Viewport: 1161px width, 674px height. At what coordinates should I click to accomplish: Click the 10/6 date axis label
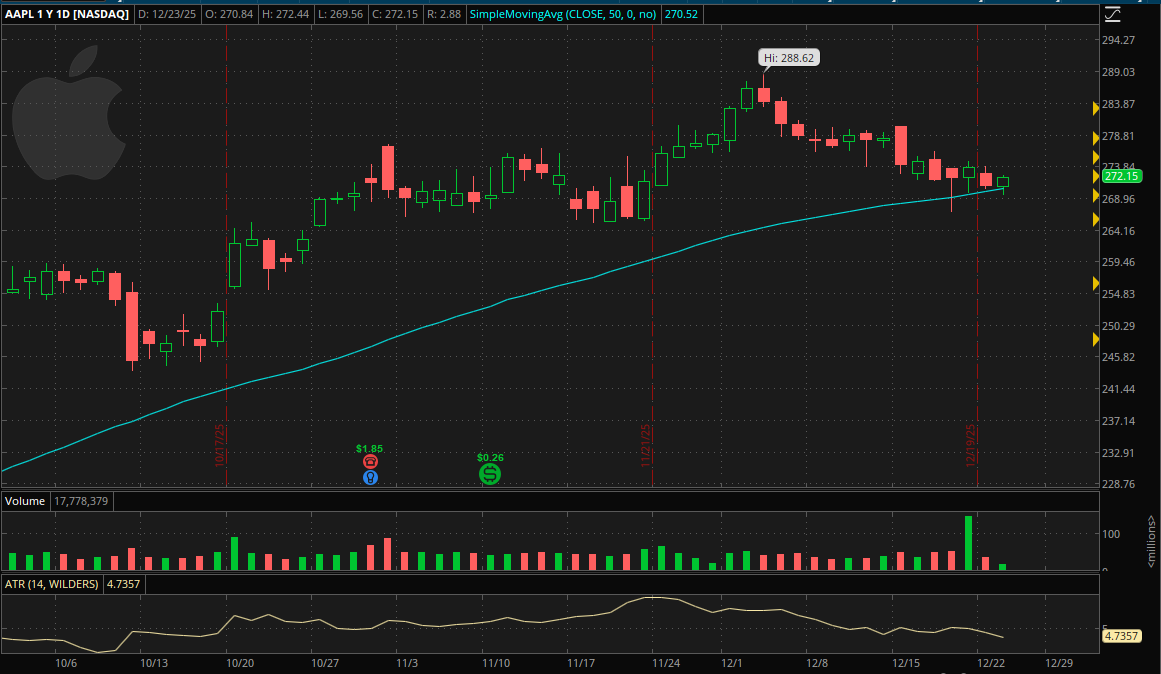[x=66, y=663]
